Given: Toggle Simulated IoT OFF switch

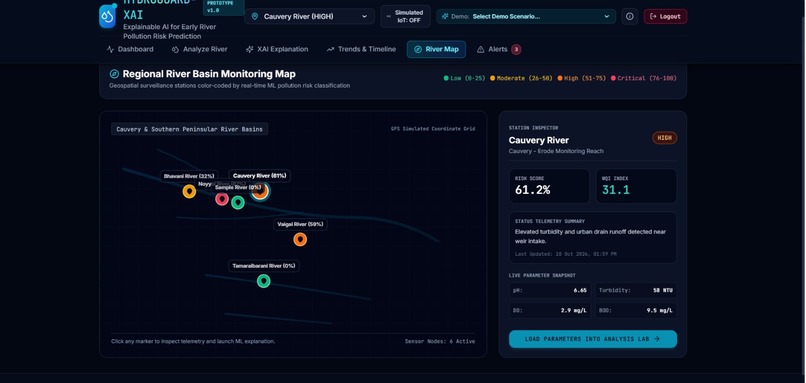Looking at the screenshot, I should (406, 16).
